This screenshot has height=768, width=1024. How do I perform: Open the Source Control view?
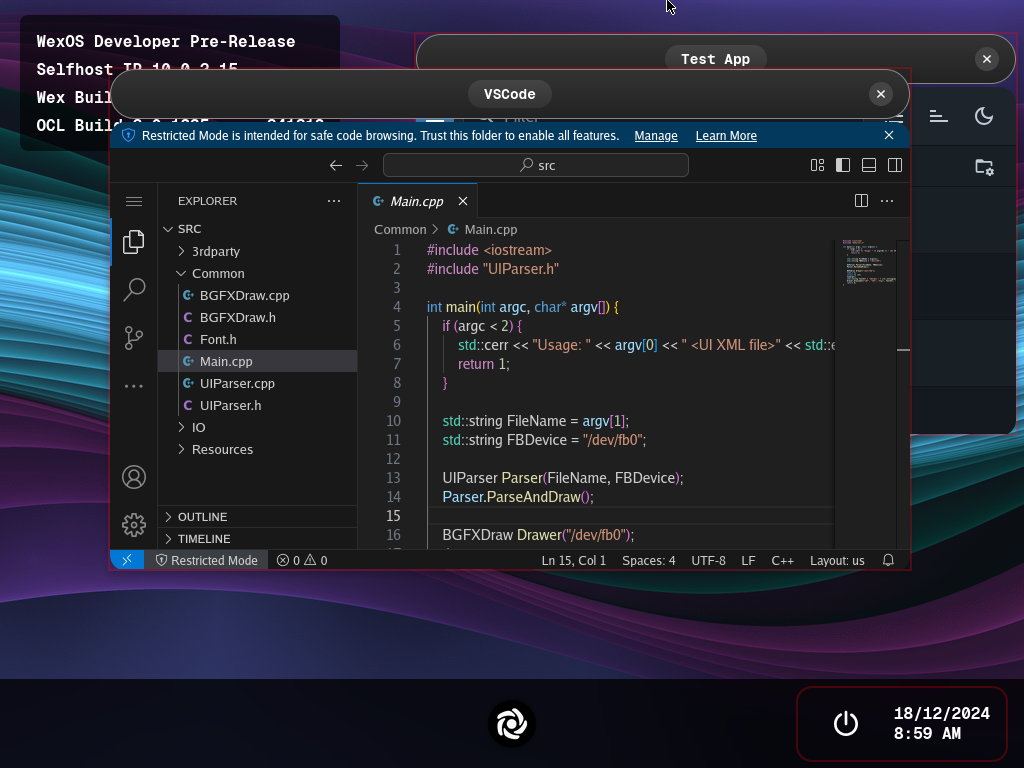(x=134, y=338)
